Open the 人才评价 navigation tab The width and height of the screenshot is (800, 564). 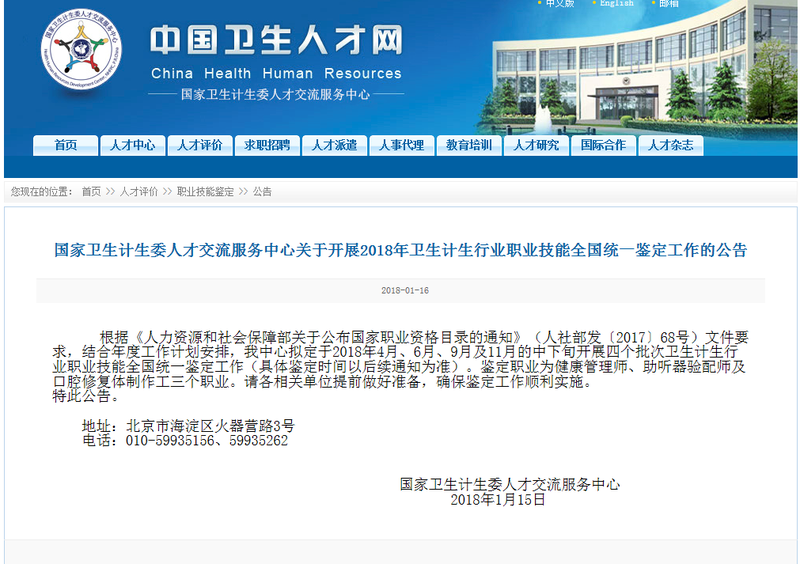point(200,145)
